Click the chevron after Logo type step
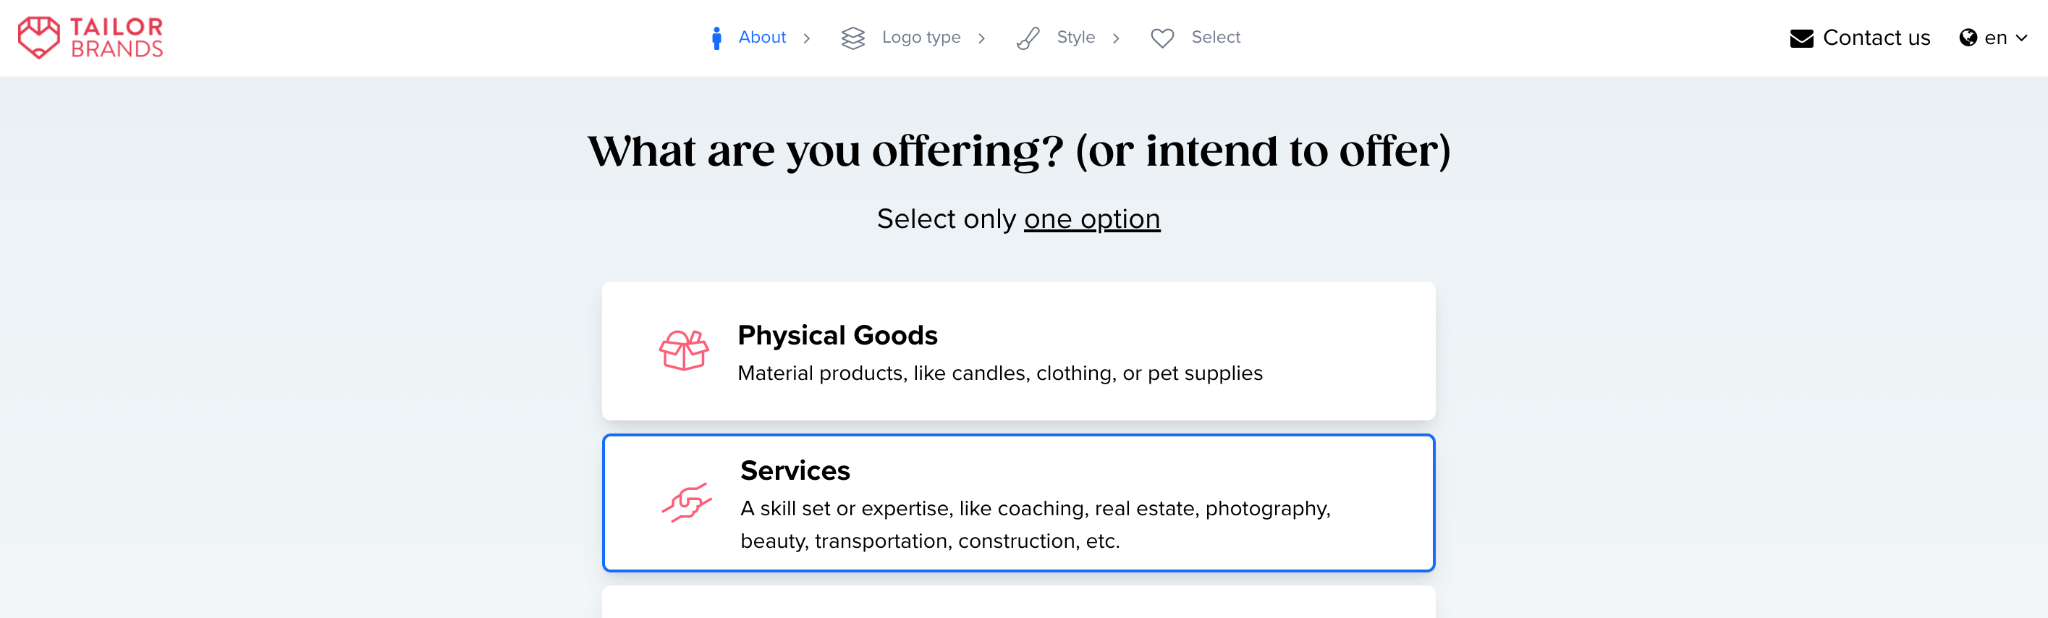Screen dimensions: 2048x618 pos(982,38)
